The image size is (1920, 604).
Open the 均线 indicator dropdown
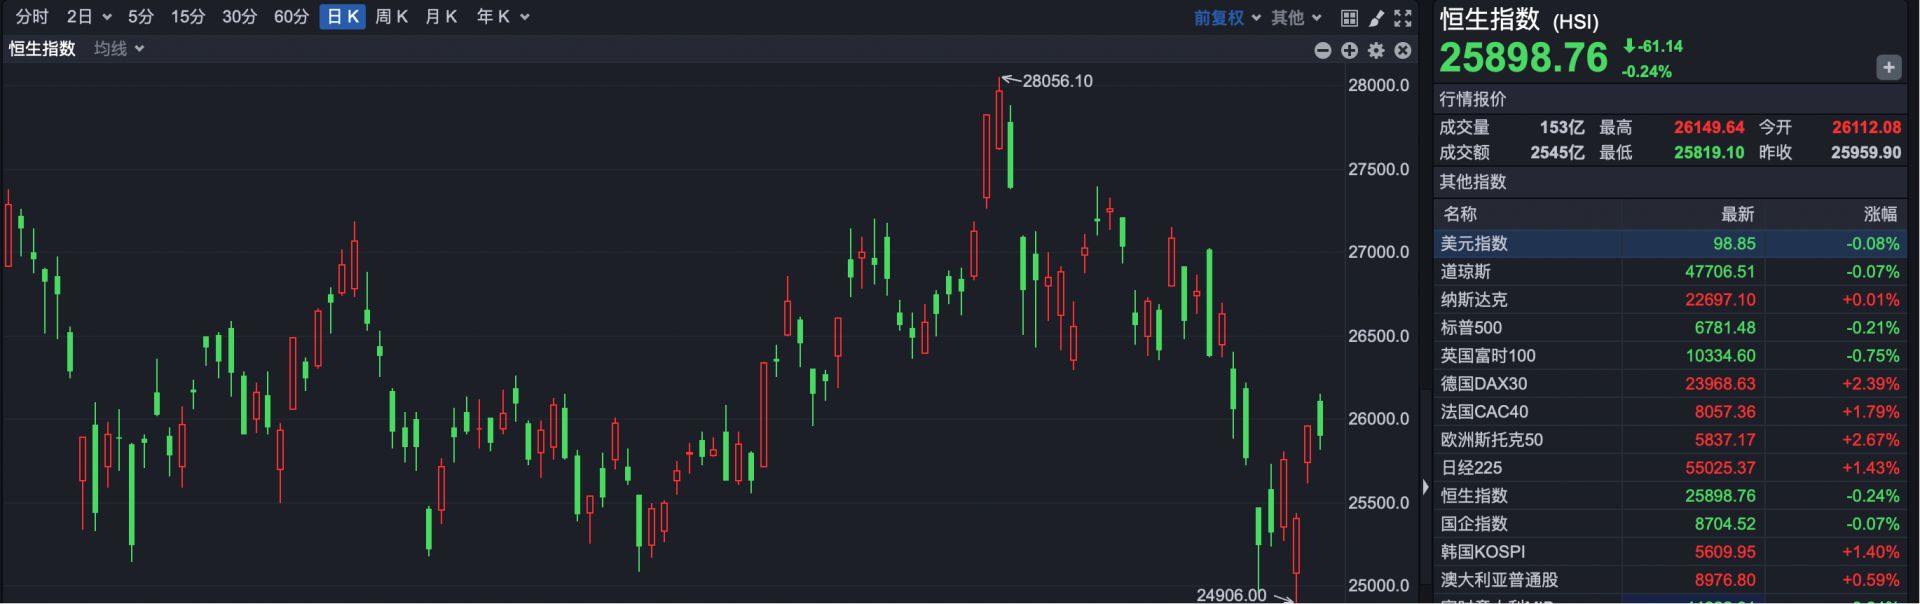pos(119,49)
